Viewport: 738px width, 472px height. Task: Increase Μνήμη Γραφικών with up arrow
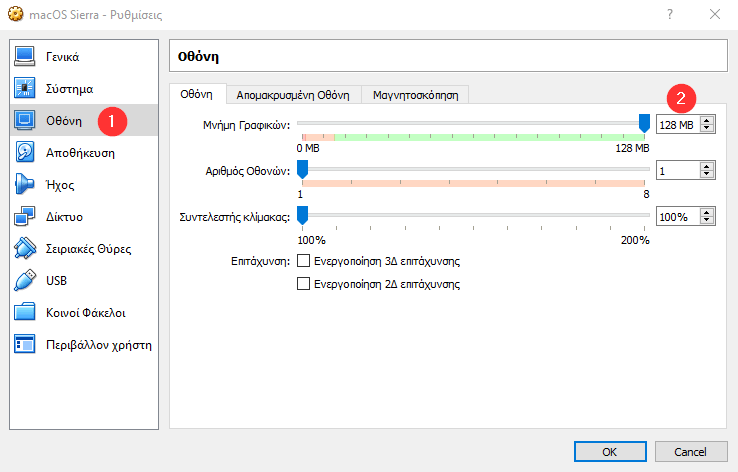coord(706,121)
